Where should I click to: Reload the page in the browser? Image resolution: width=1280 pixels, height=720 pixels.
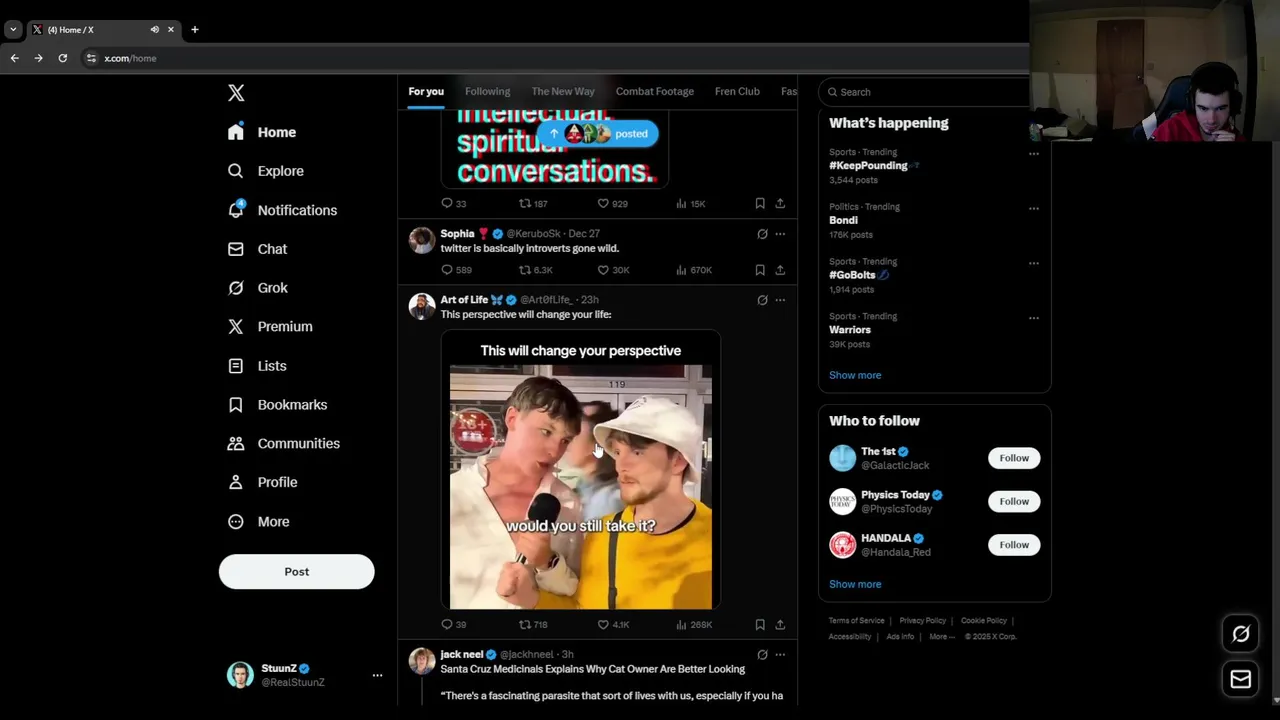(x=62, y=58)
